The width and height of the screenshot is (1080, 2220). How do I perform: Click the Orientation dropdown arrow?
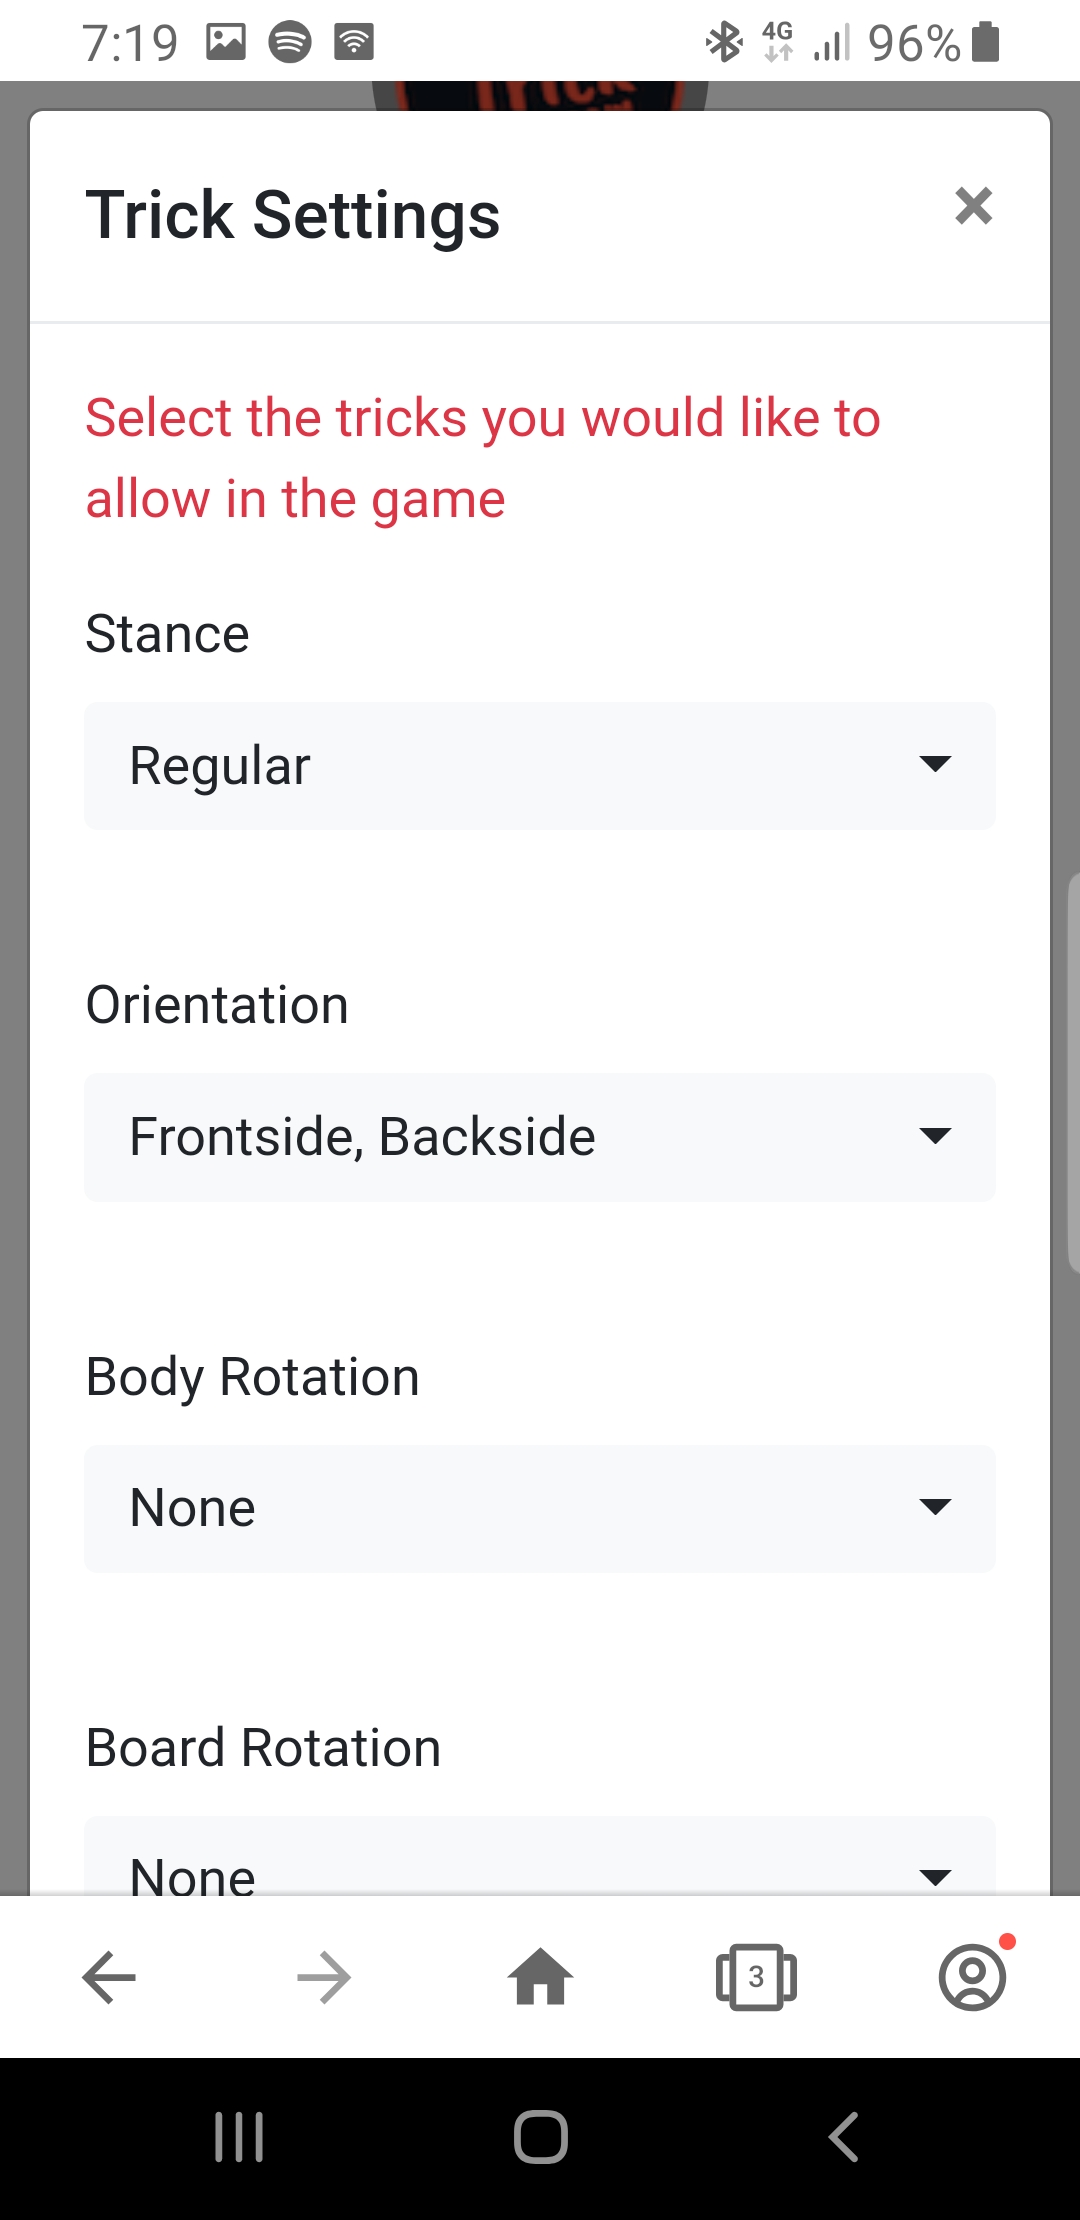(x=934, y=1136)
